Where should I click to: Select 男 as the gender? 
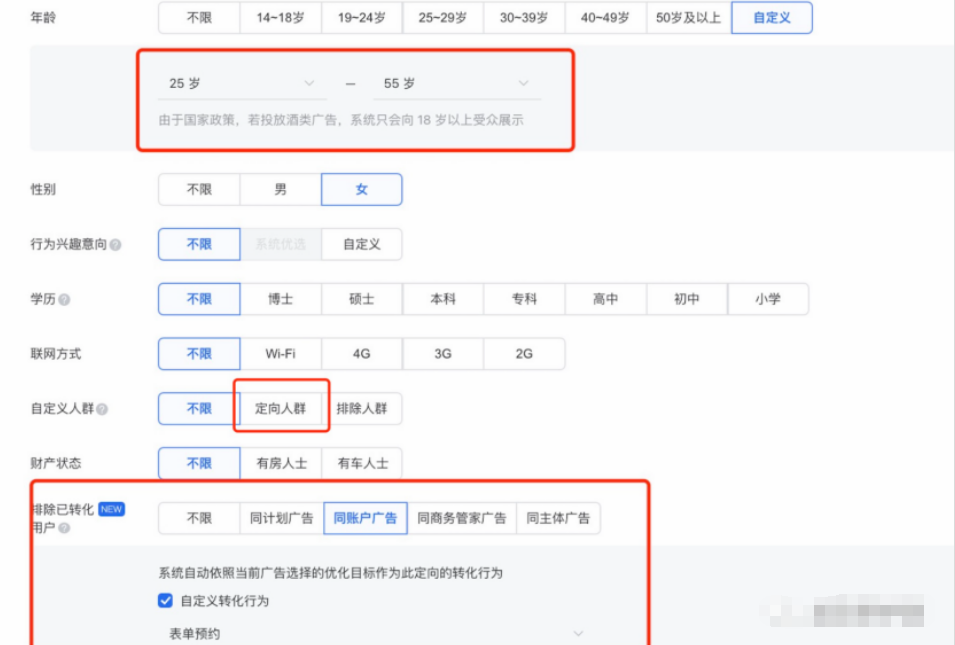click(x=281, y=189)
